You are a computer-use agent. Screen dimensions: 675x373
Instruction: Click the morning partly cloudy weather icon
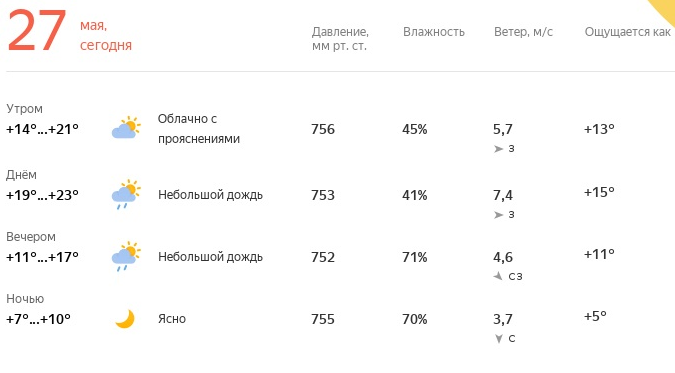pos(126,127)
